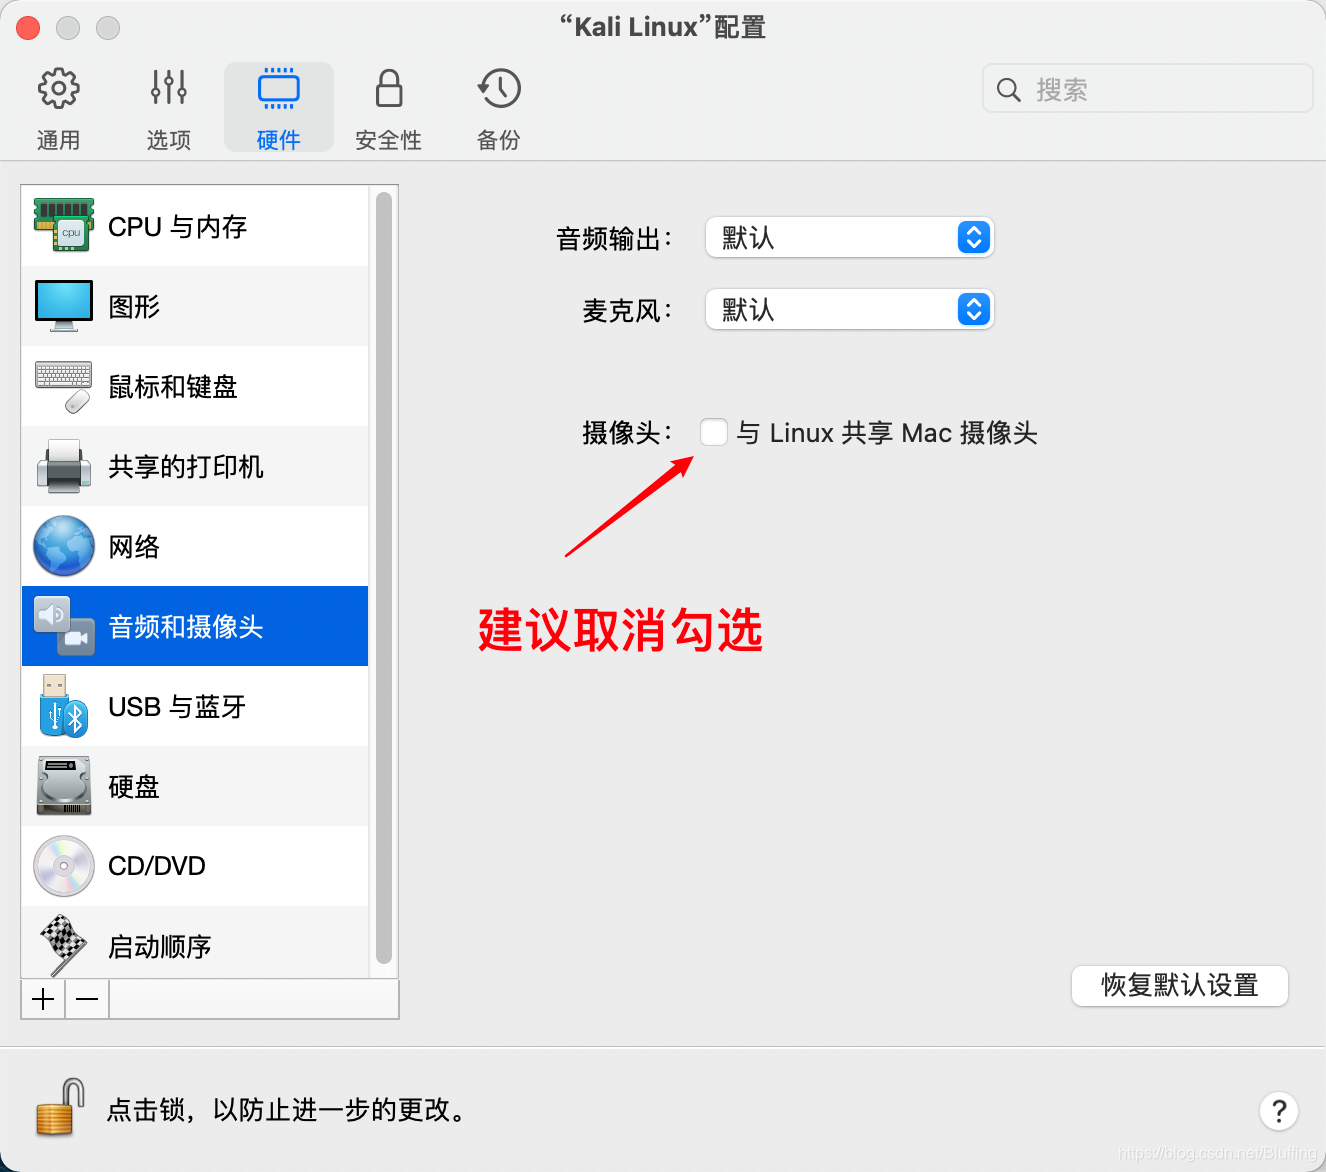Click the 共享的打印机 printer icon
This screenshot has height=1172, width=1326.
point(64,466)
